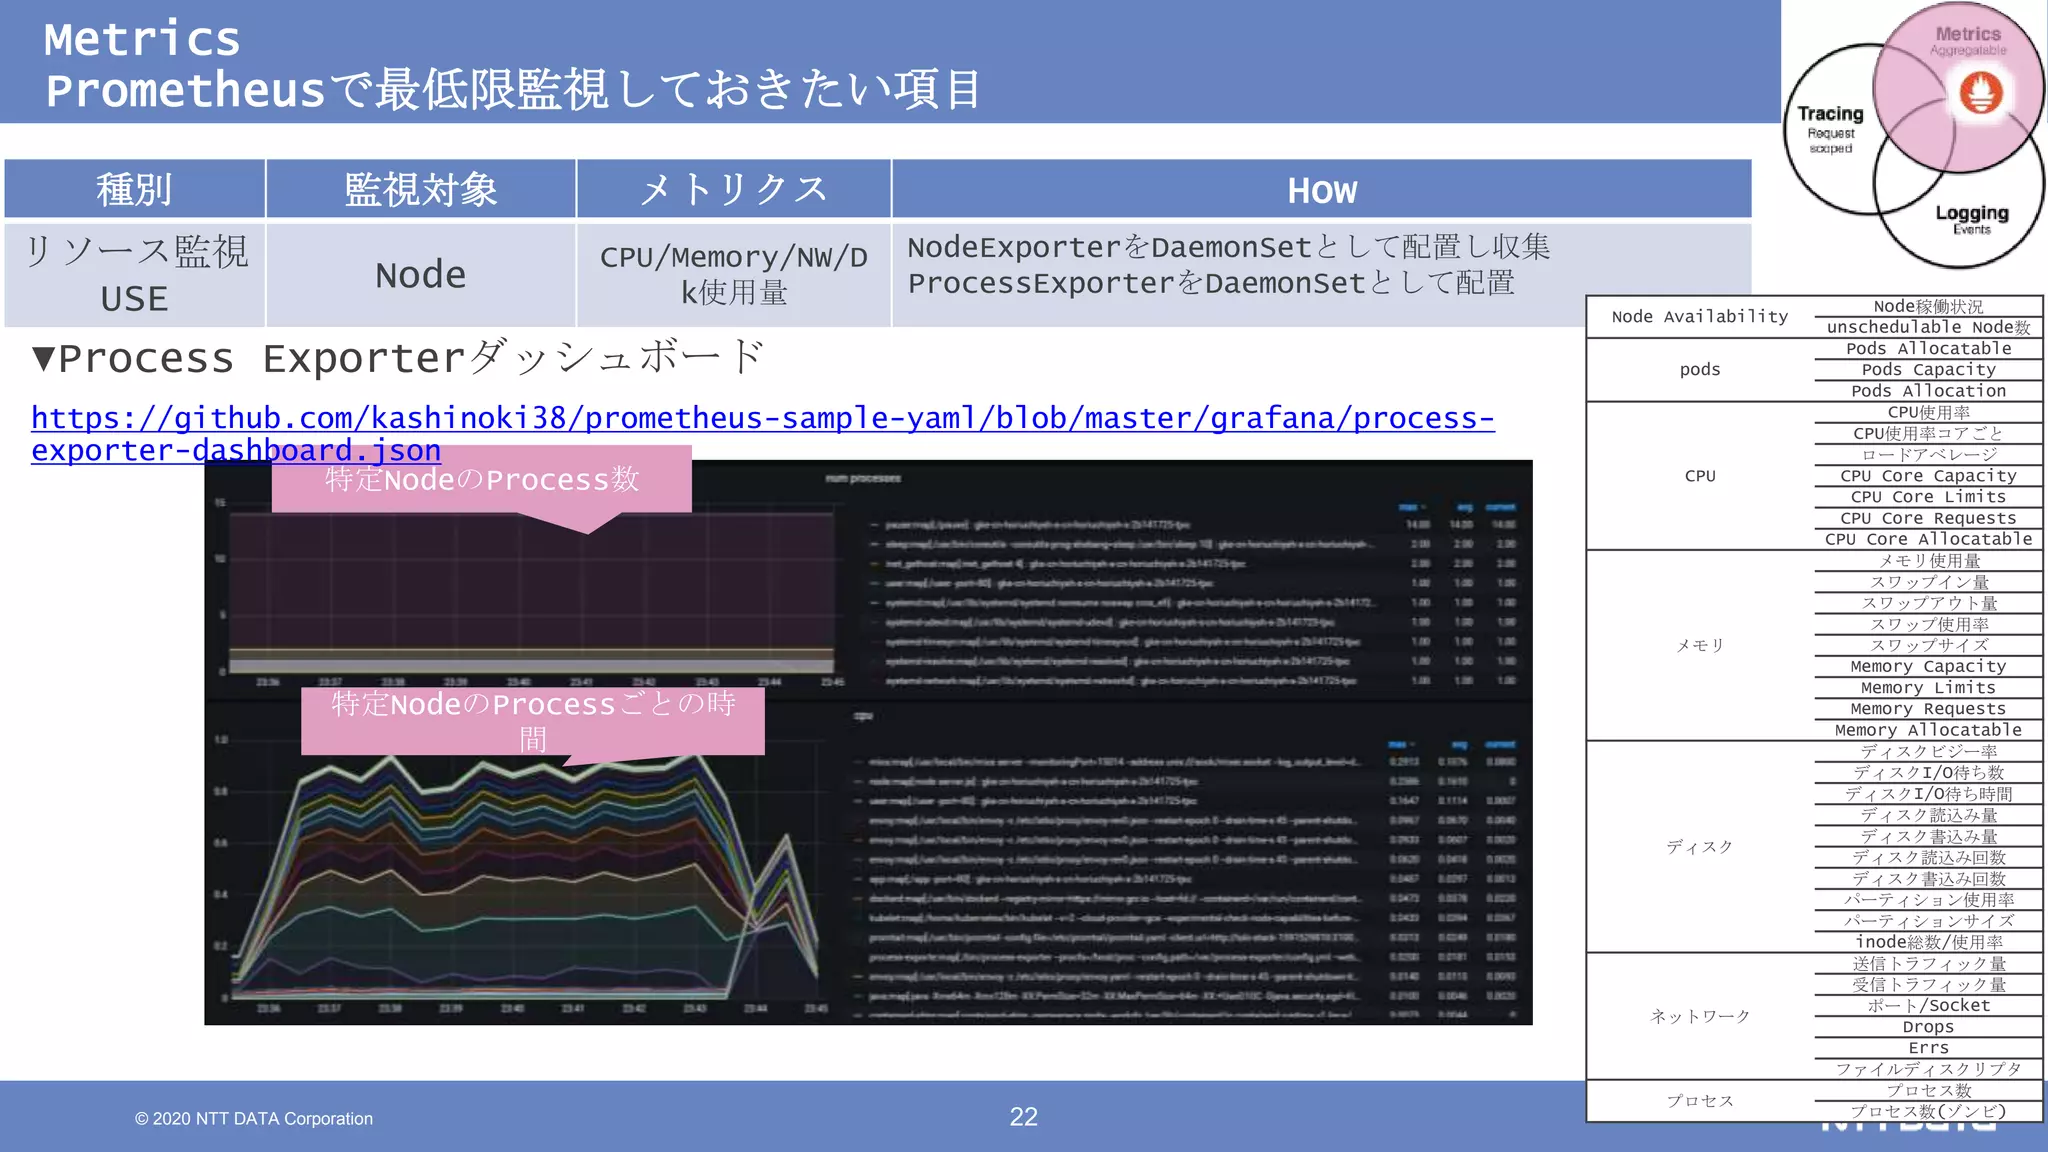This screenshot has height=1152, width=2048.
Task: Select the ディスクビジー率 row
Action: pyautogui.click(x=1928, y=751)
